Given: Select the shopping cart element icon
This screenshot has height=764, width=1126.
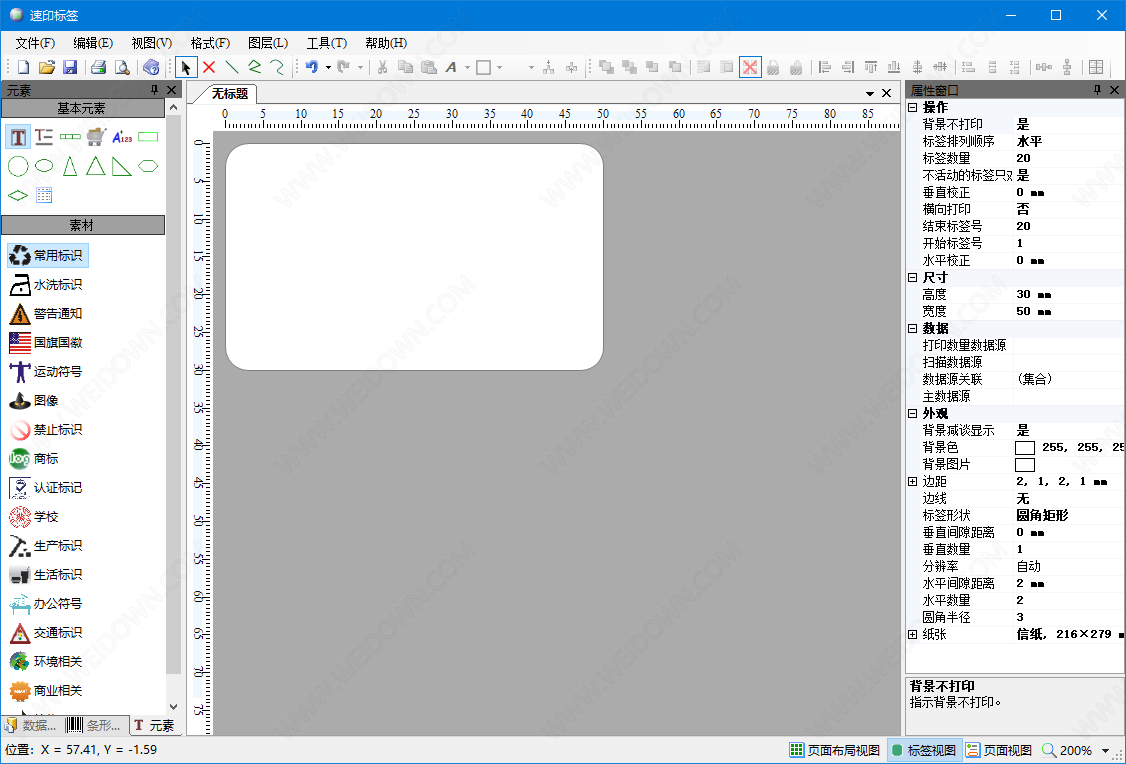Looking at the screenshot, I should tap(96, 137).
